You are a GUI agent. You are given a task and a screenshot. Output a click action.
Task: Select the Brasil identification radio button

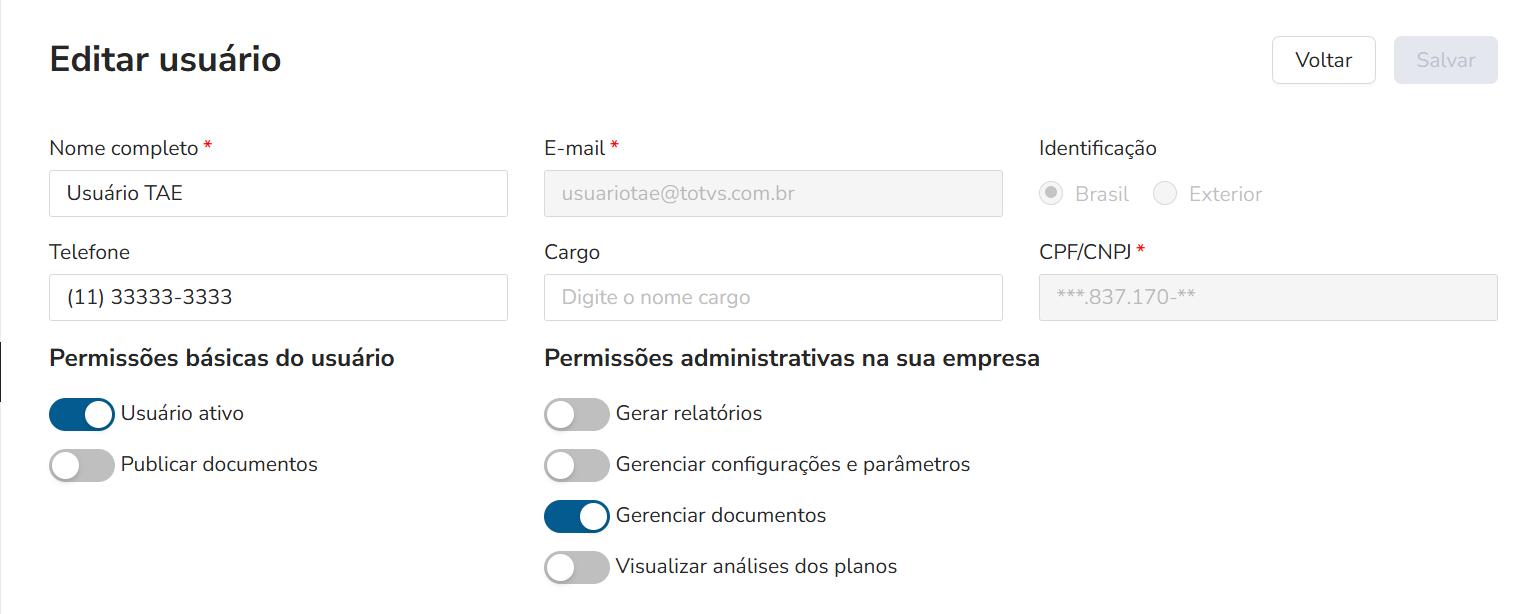1051,194
